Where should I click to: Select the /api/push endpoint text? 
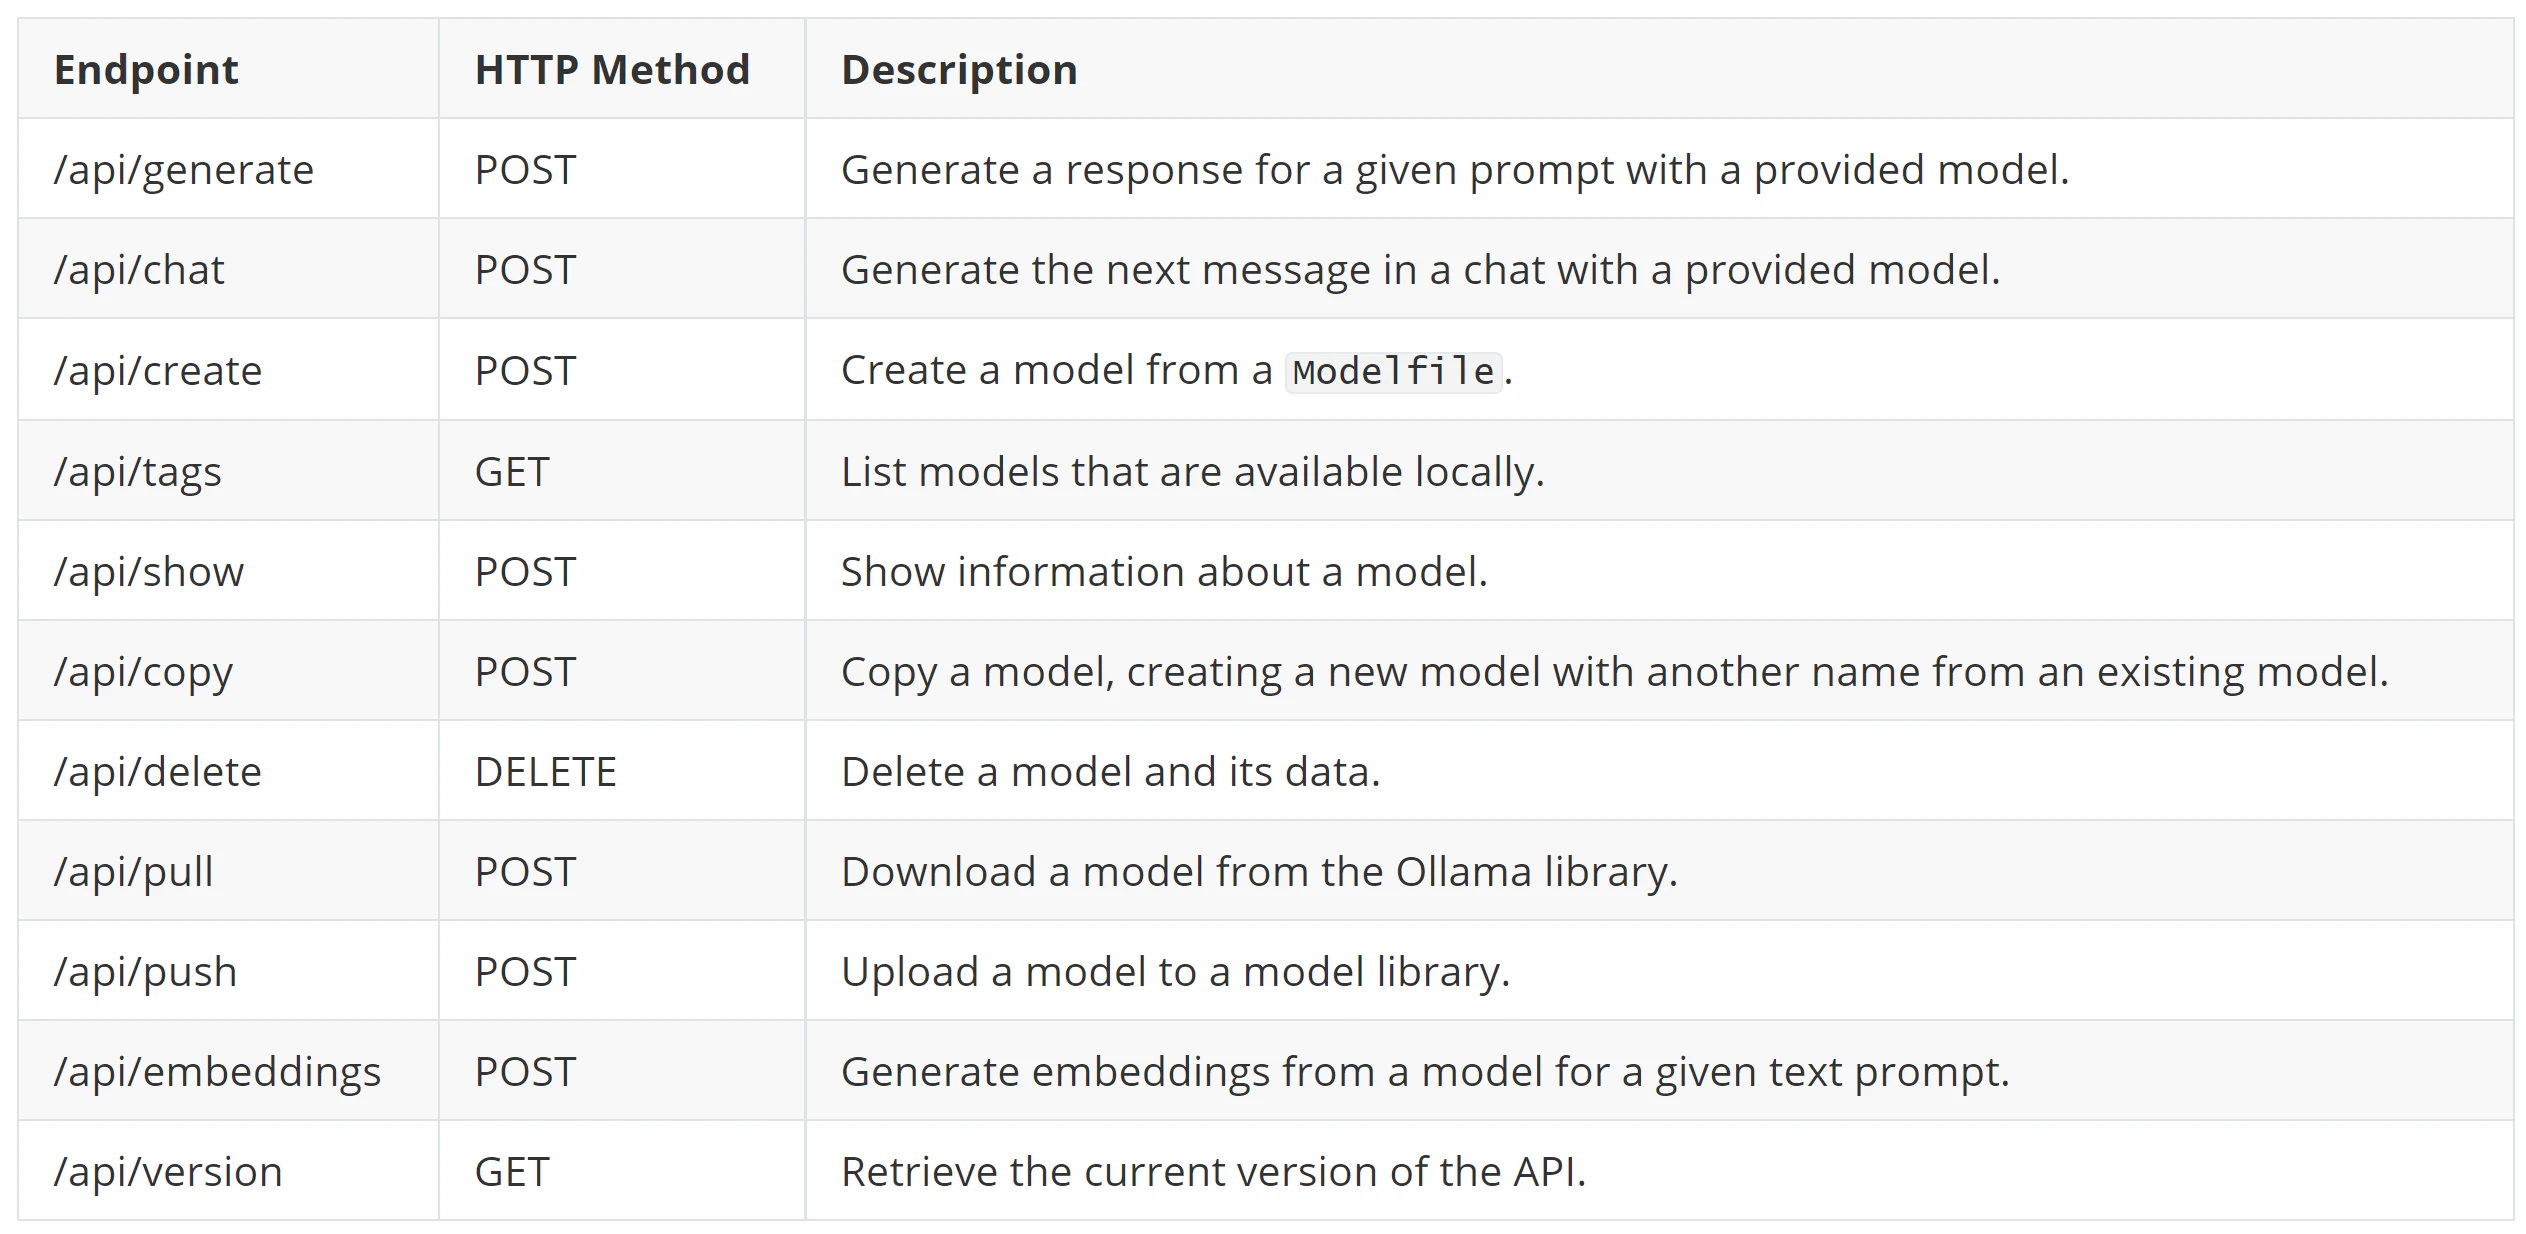(145, 972)
